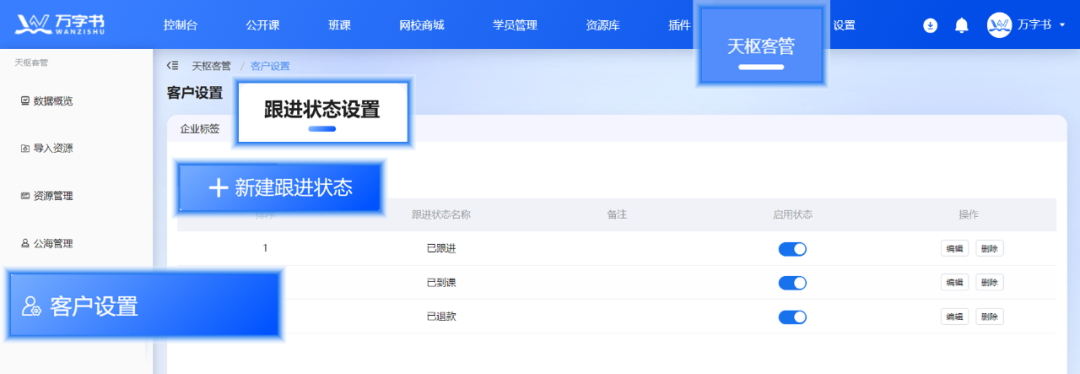Open 网校商城 in top navigation

coord(422,25)
